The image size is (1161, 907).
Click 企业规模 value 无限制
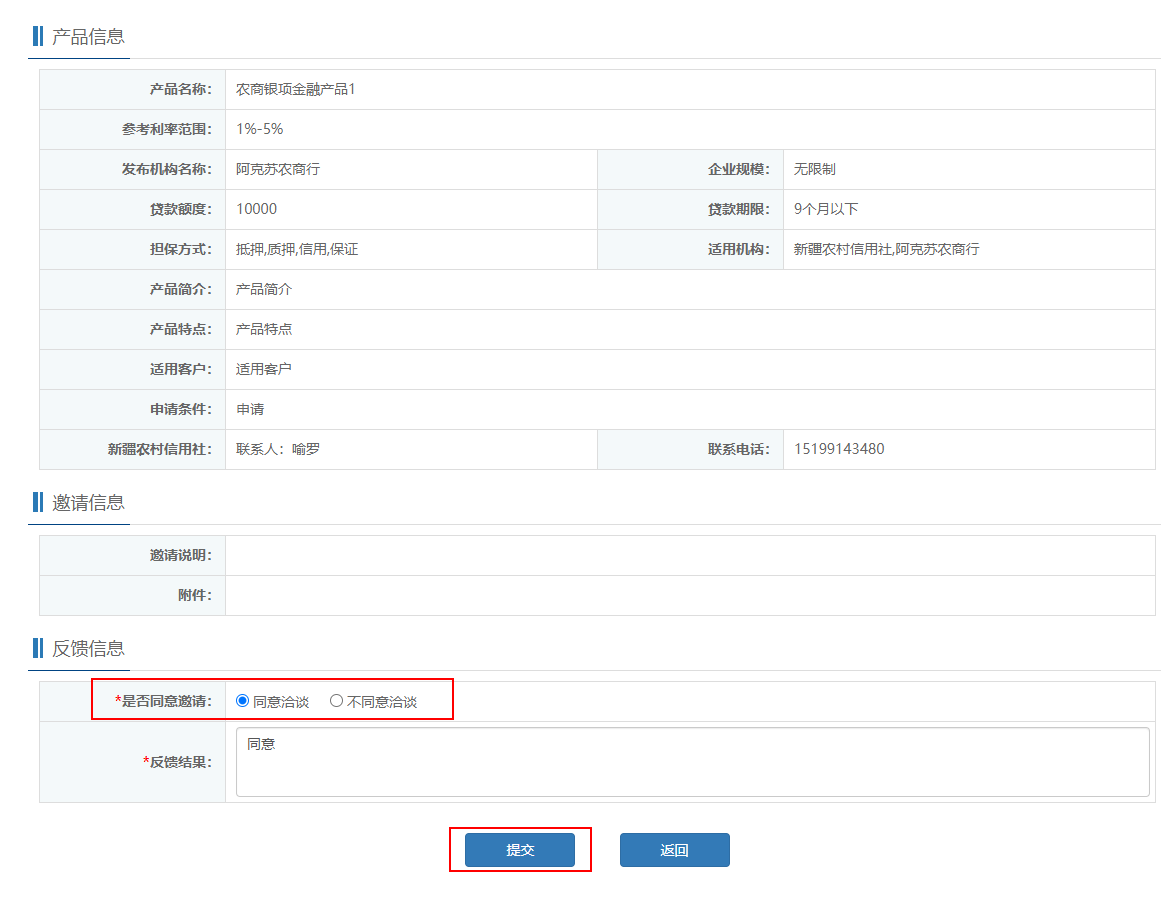coord(814,169)
